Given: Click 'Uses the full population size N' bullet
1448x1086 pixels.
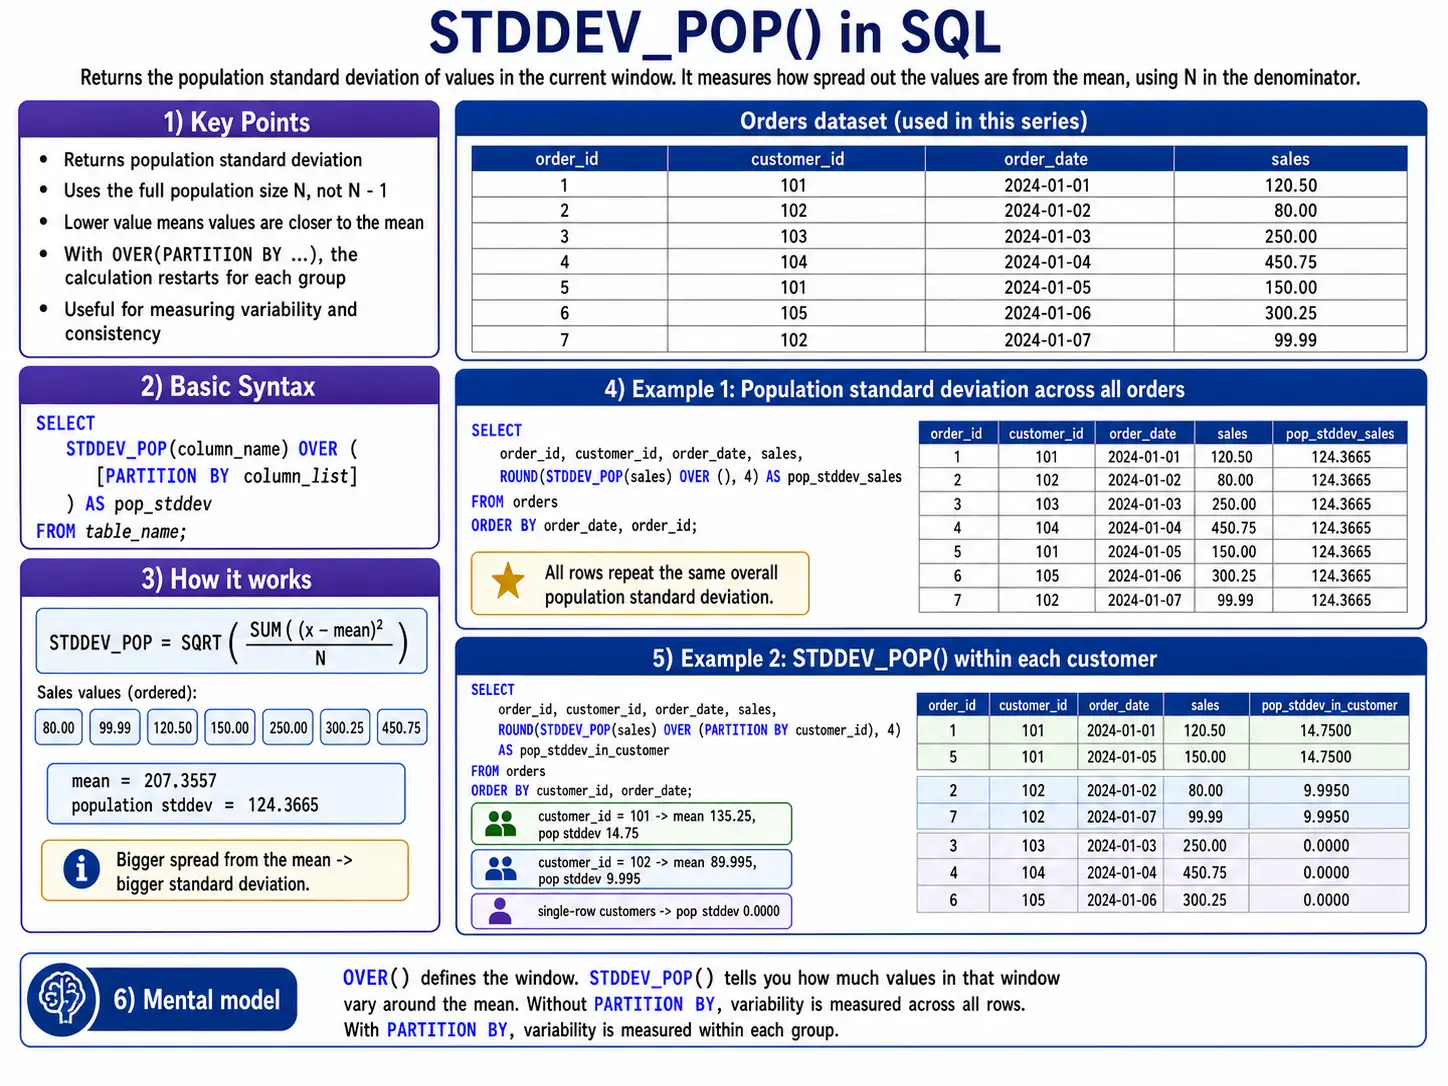Looking at the screenshot, I should click(x=226, y=190).
